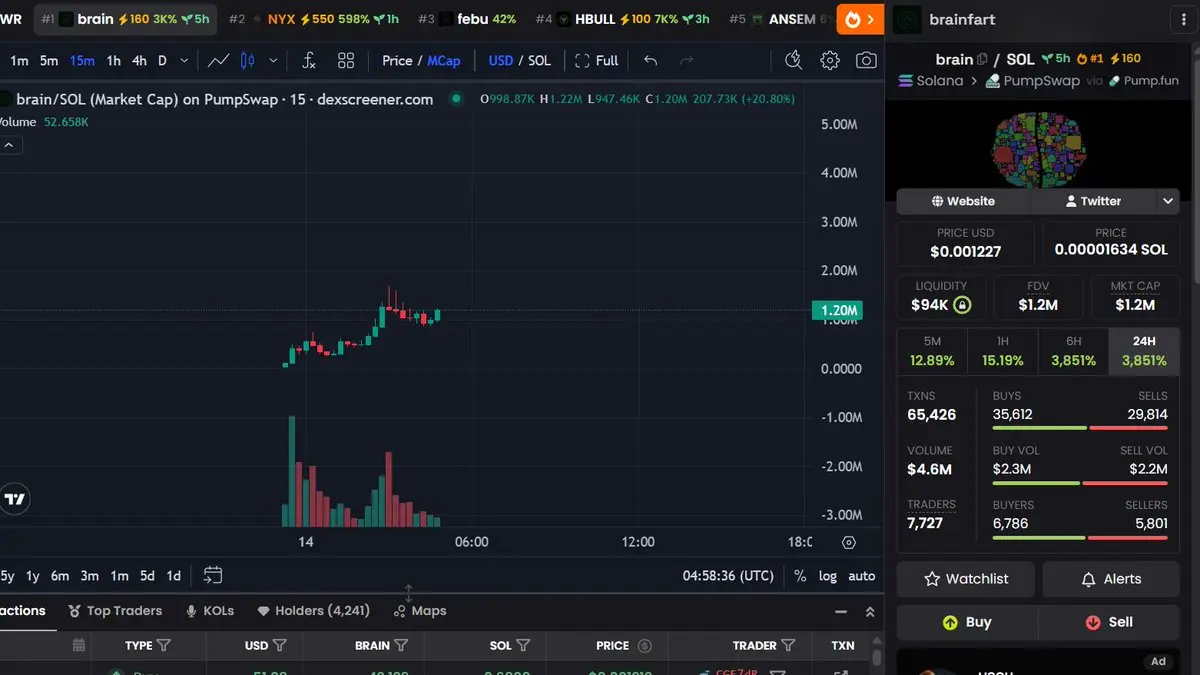
Task: Toggle log scale on chart
Action: pos(828,576)
